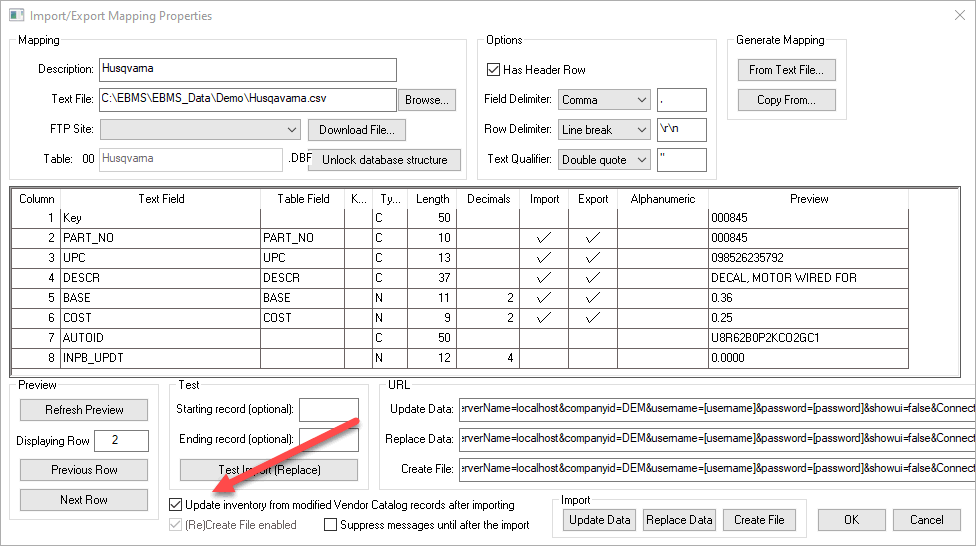The width and height of the screenshot is (976, 546).
Task: Click the Alphanumeric column header
Action: point(662,199)
